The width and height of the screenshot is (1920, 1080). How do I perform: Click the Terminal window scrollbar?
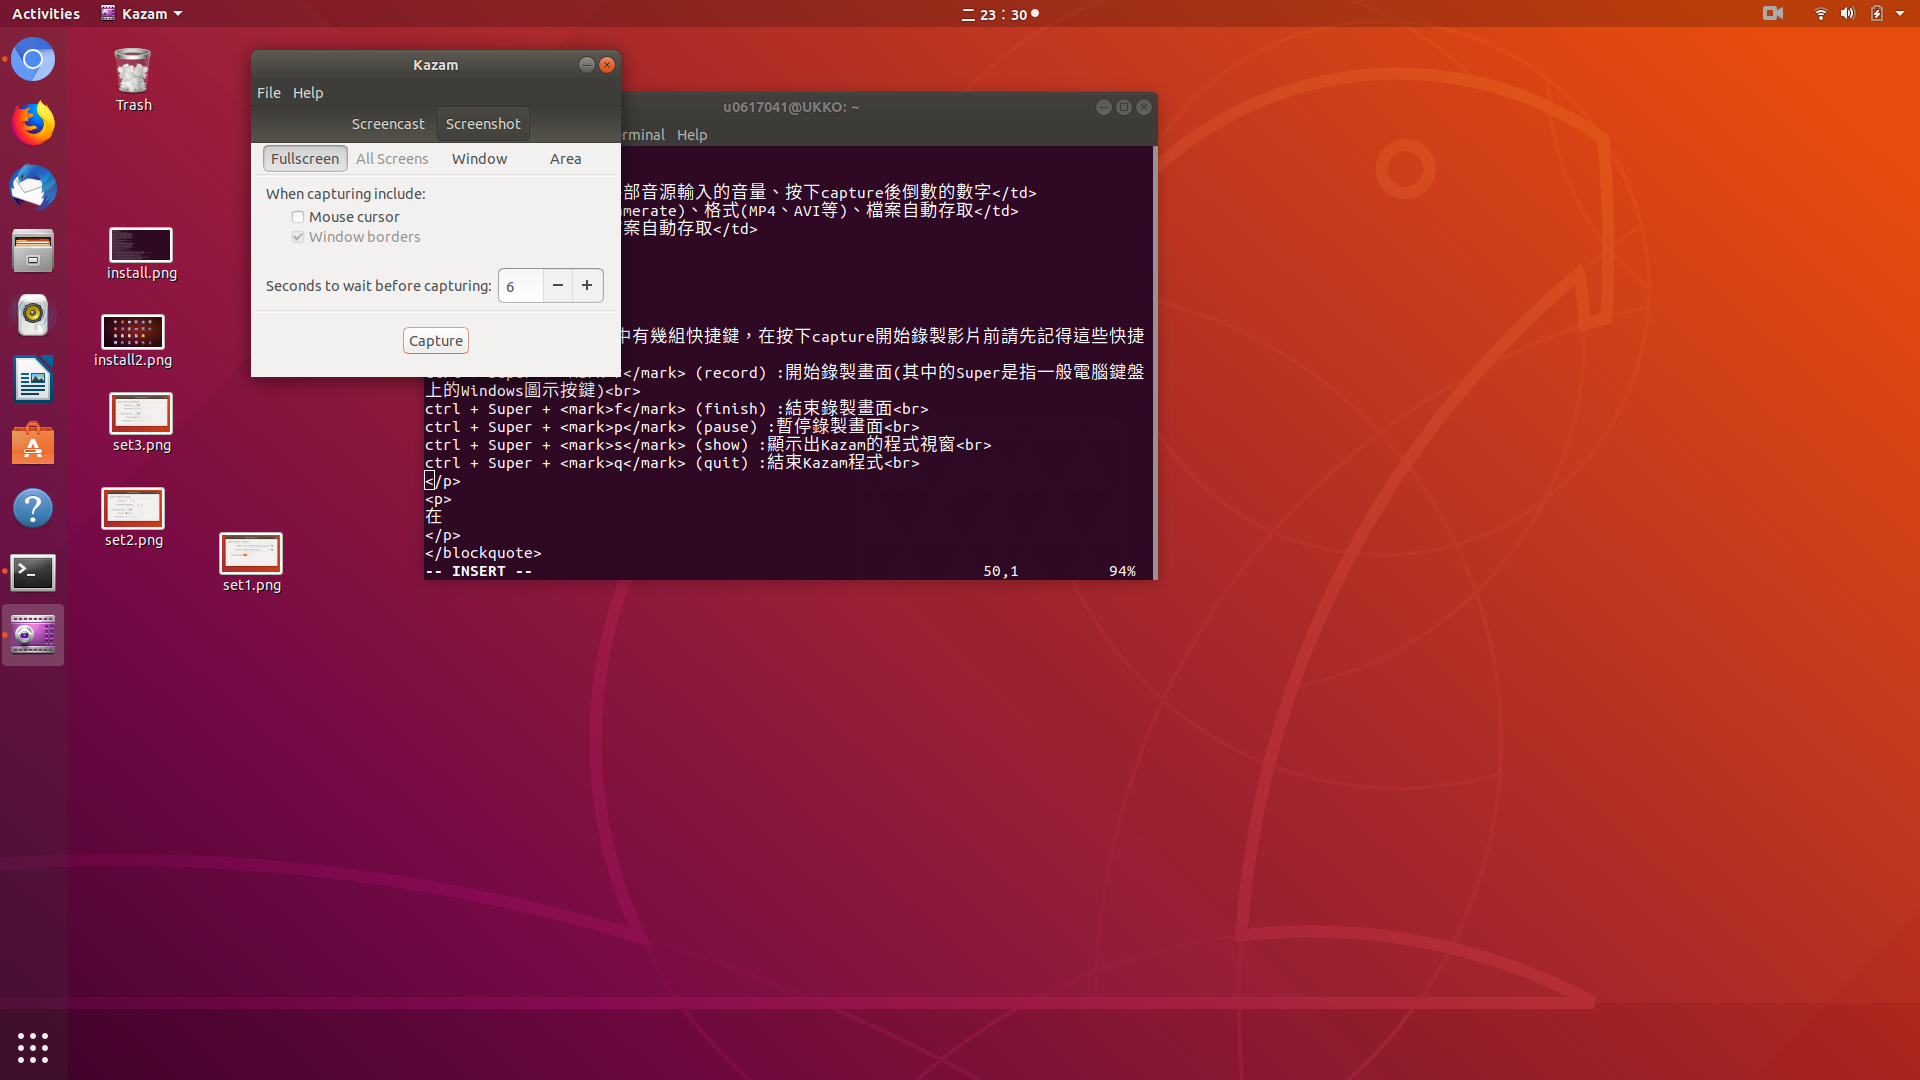click(x=1155, y=362)
